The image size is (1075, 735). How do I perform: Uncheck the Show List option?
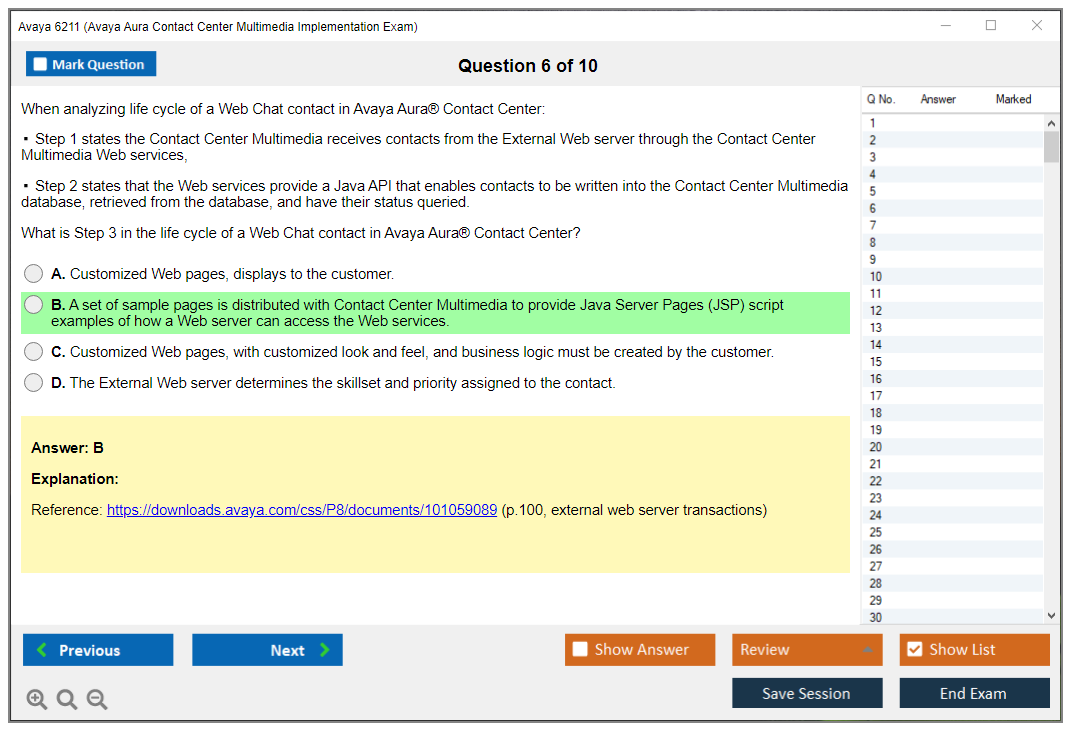click(914, 650)
